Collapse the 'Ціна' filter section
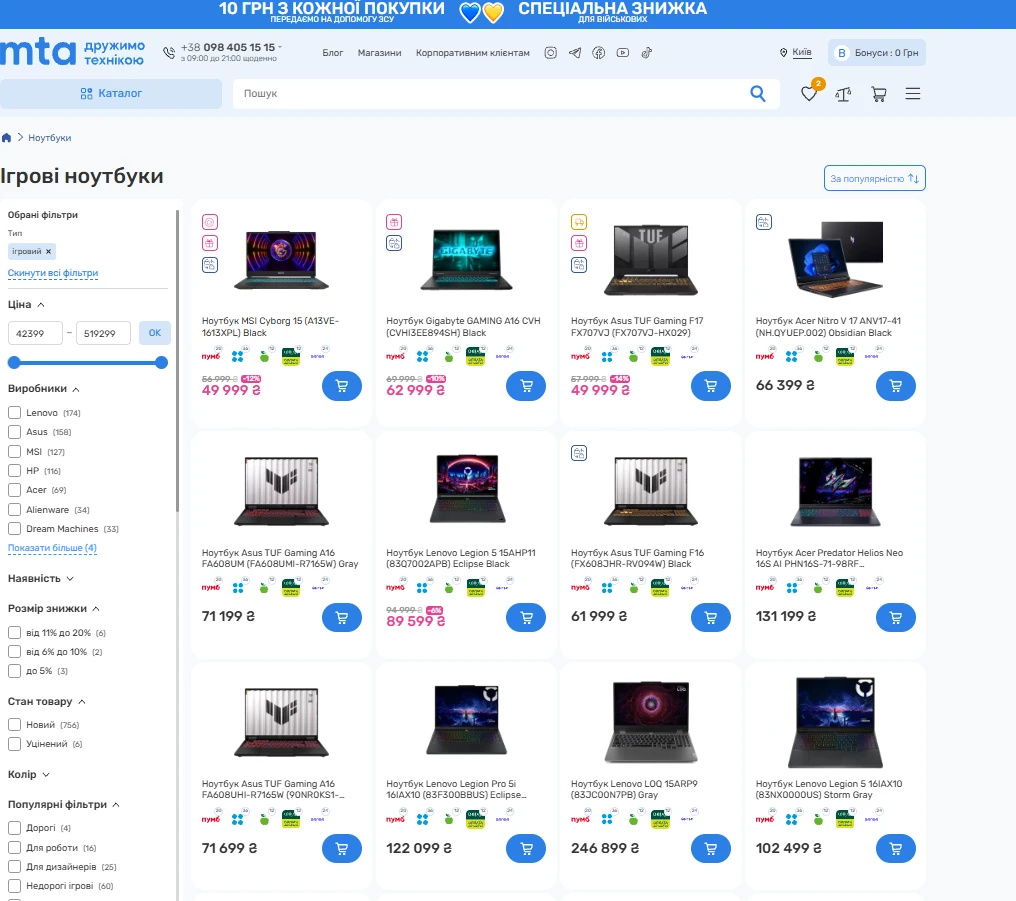 coord(26,304)
